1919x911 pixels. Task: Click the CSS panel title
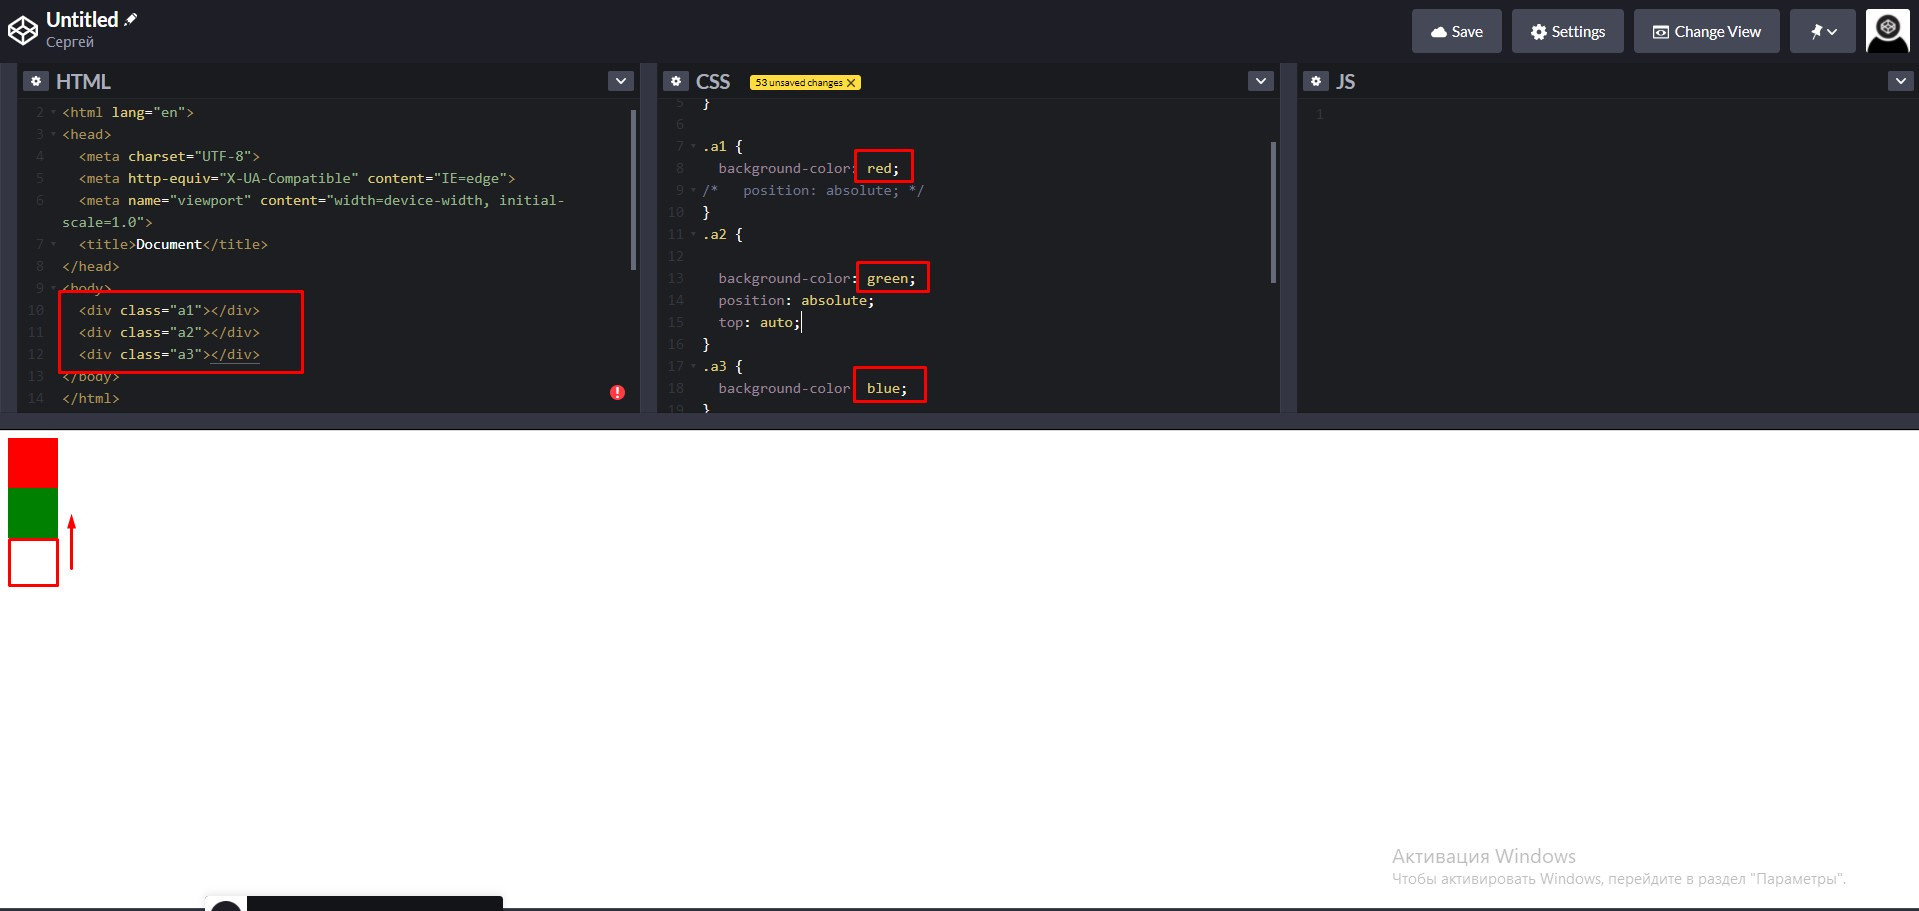pos(713,82)
